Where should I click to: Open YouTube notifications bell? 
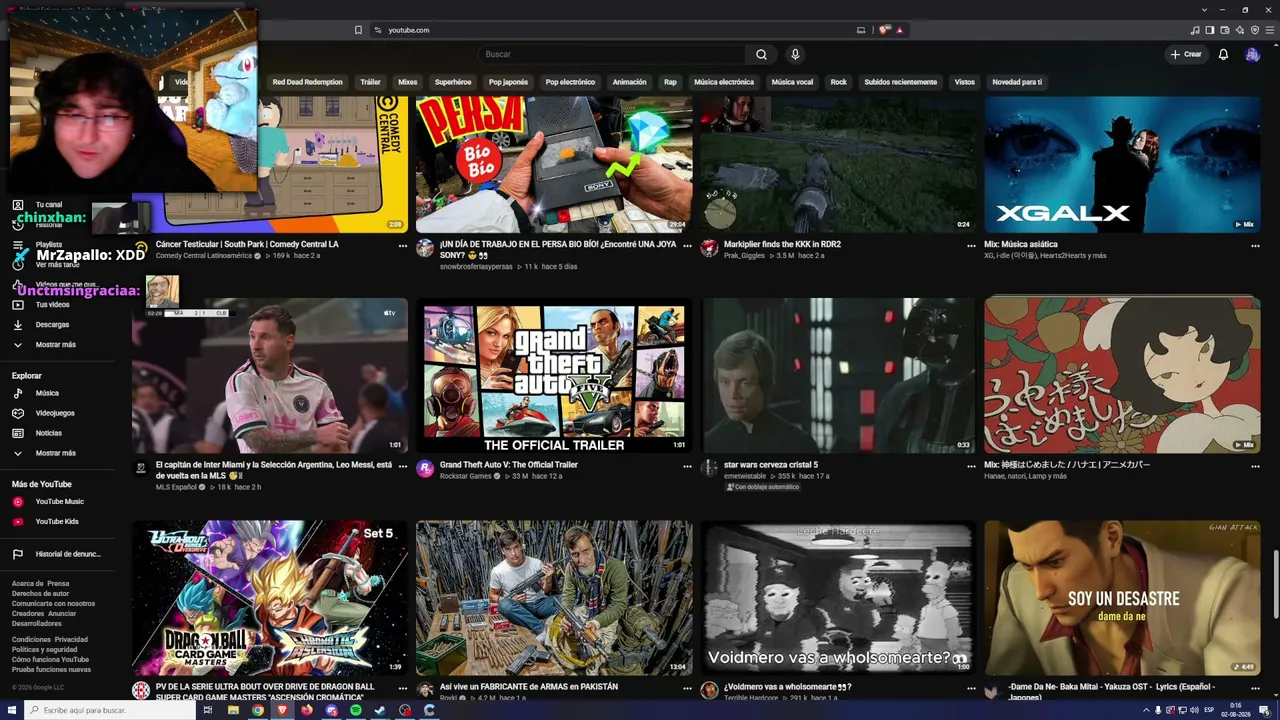coord(1223,54)
